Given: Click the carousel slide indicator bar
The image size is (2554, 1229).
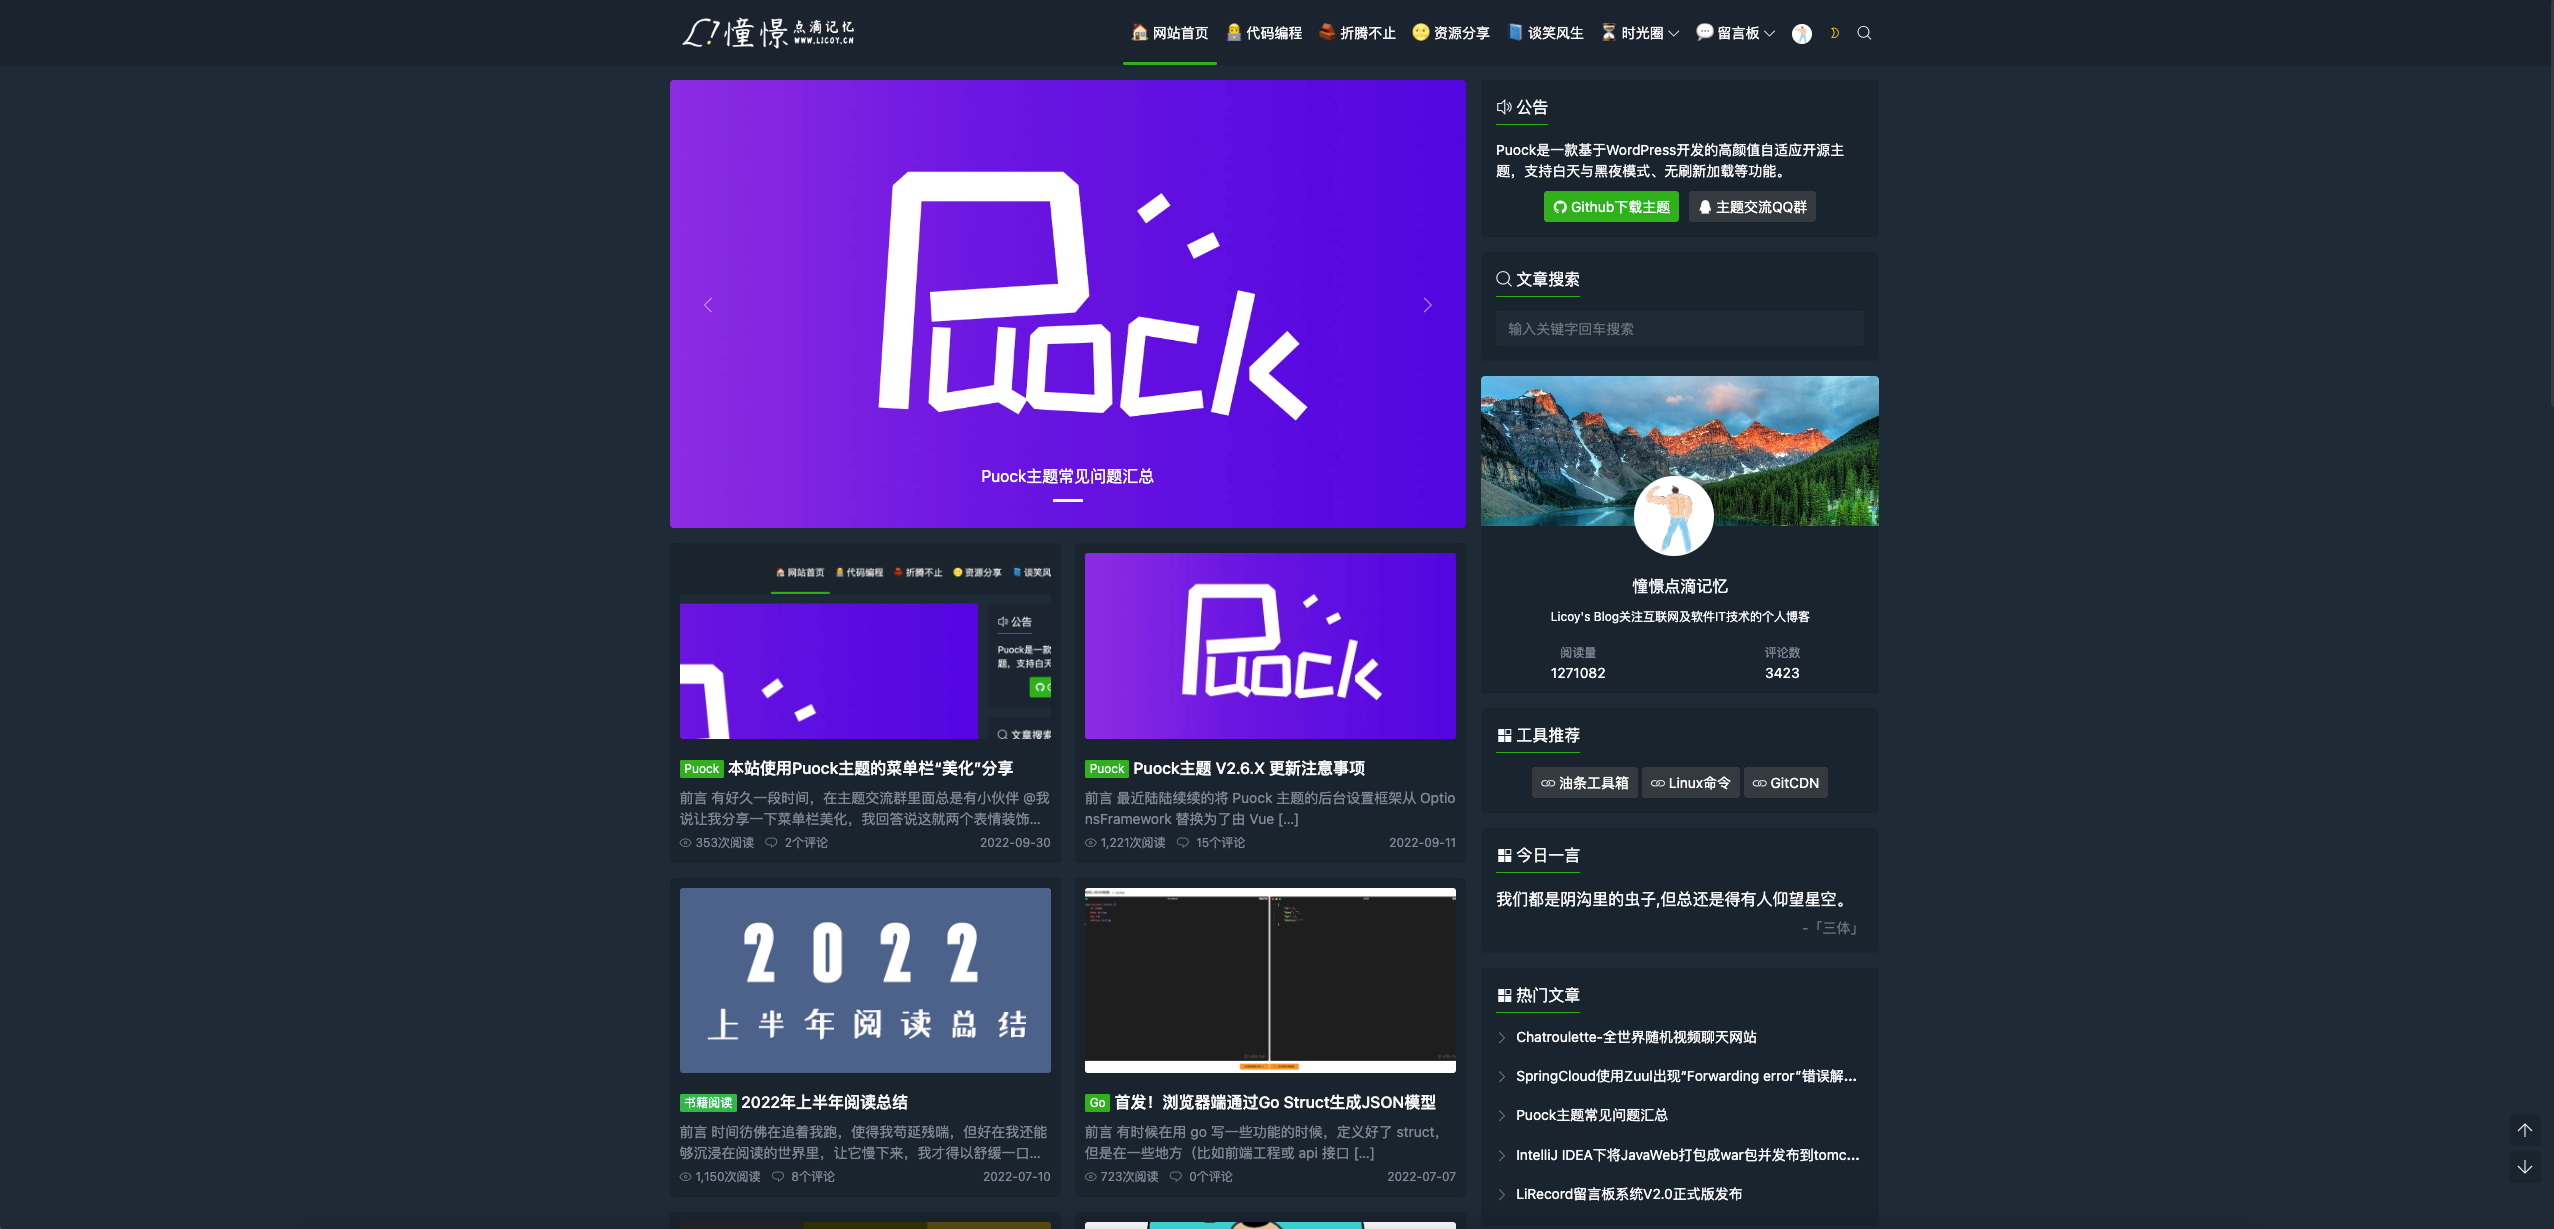Looking at the screenshot, I should click(x=1067, y=500).
